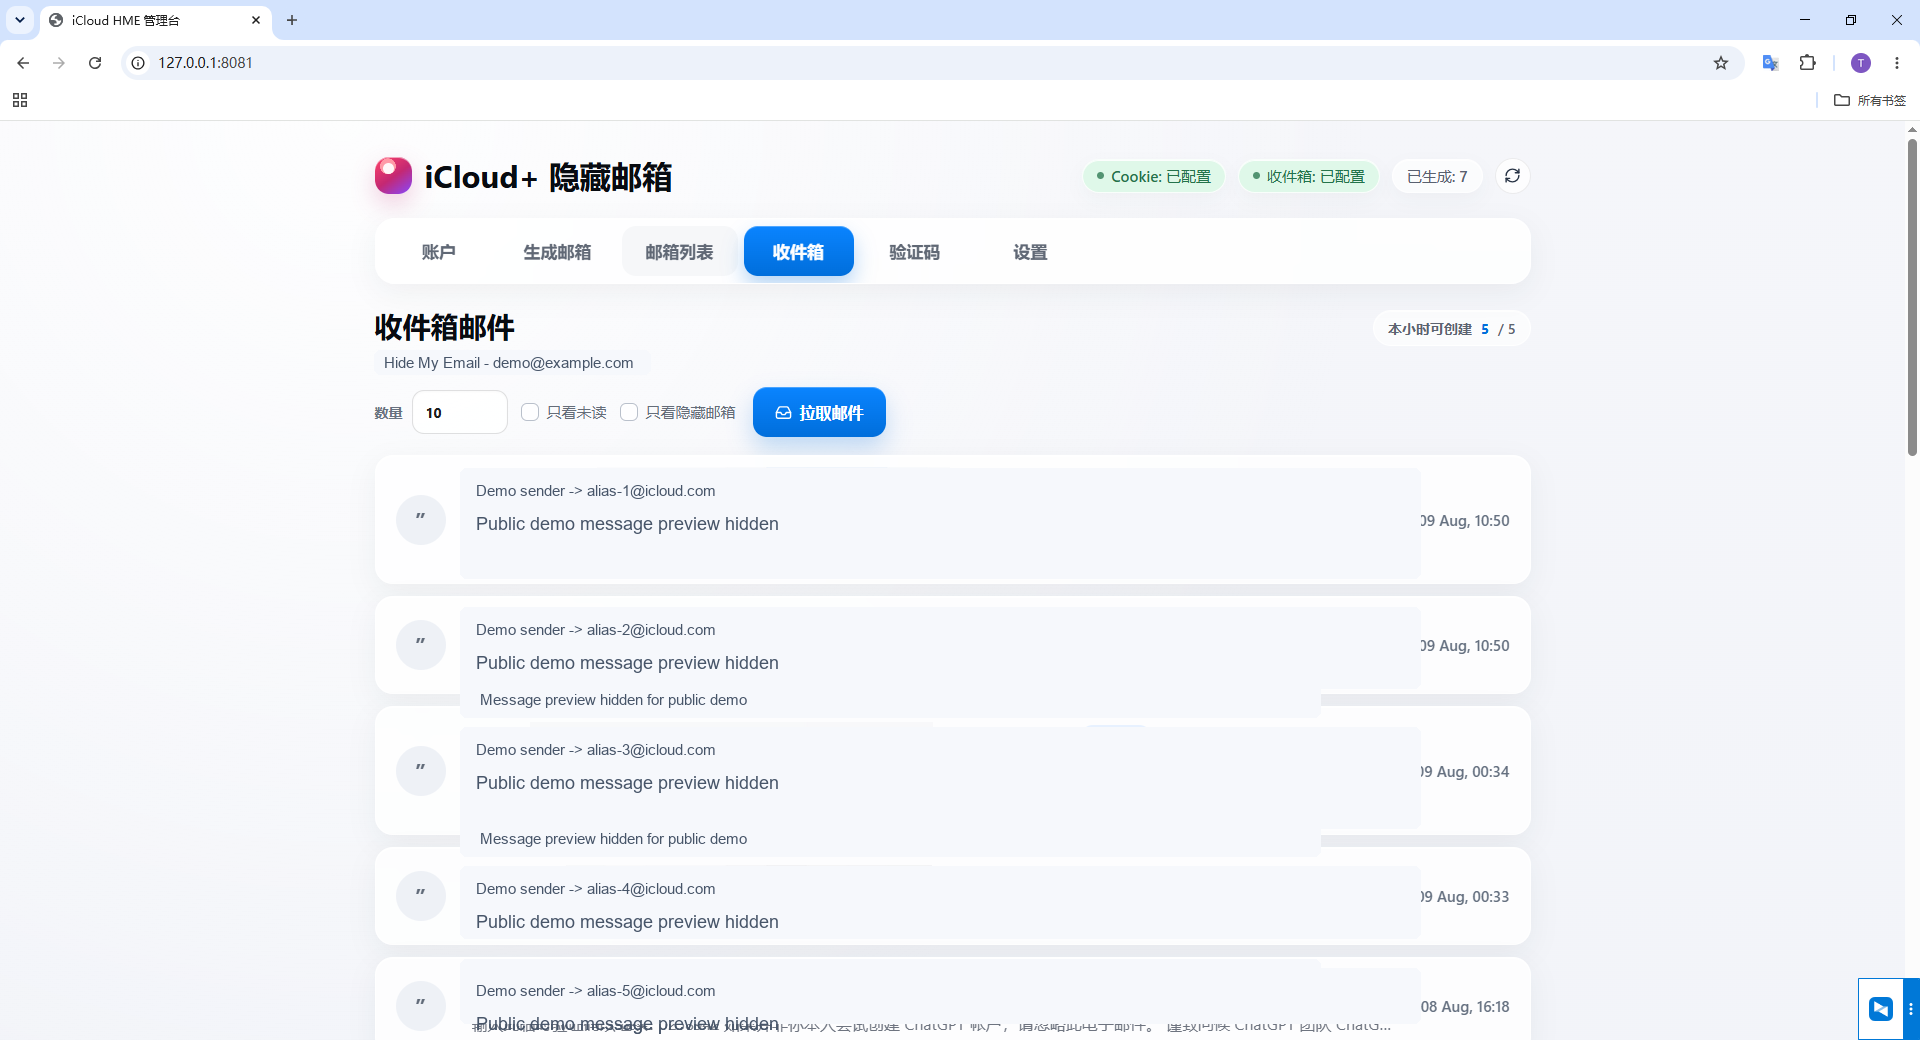Click the "09 Aug, 00:34" date
The height and width of the screenshot is (1040, 1920).
coord(1465,772)
